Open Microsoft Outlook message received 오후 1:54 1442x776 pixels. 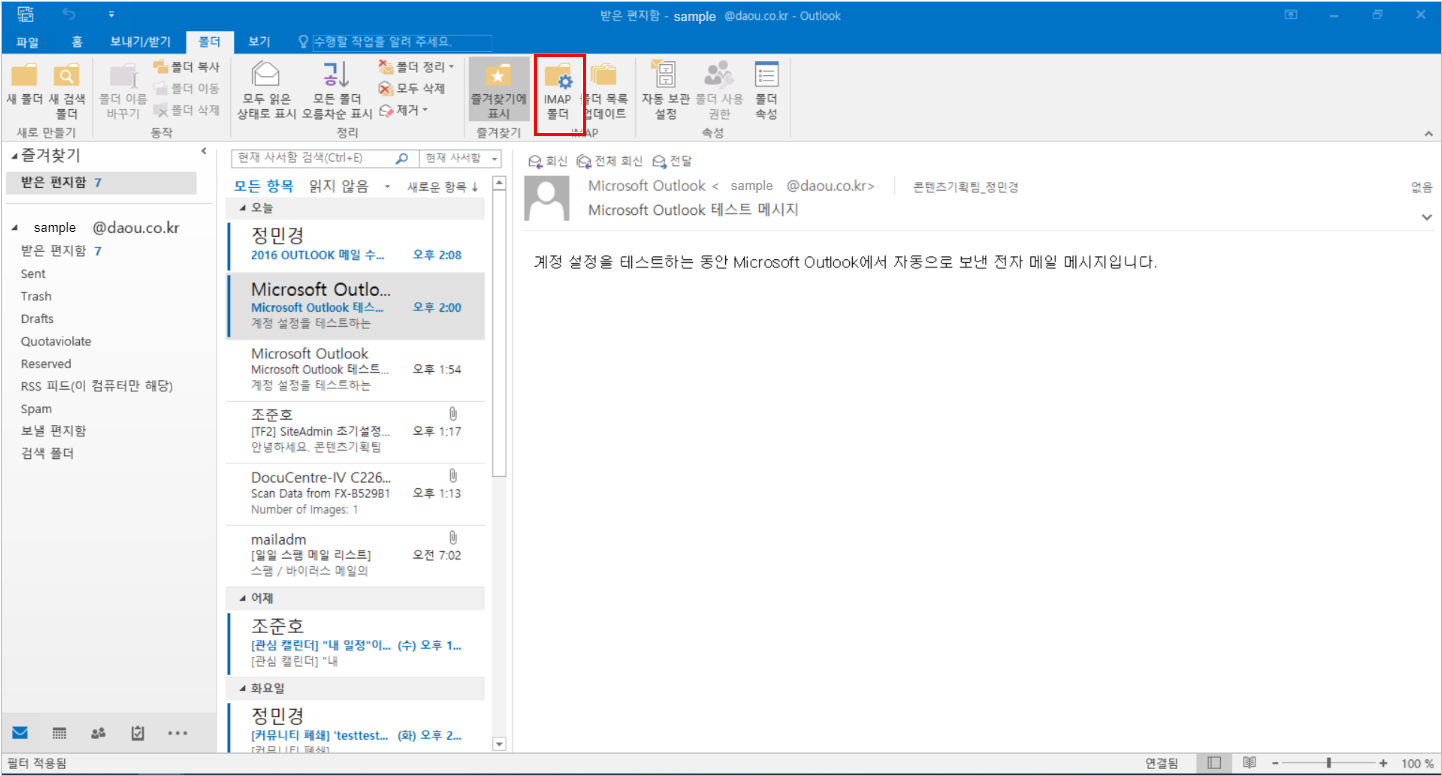pos(355,370)
